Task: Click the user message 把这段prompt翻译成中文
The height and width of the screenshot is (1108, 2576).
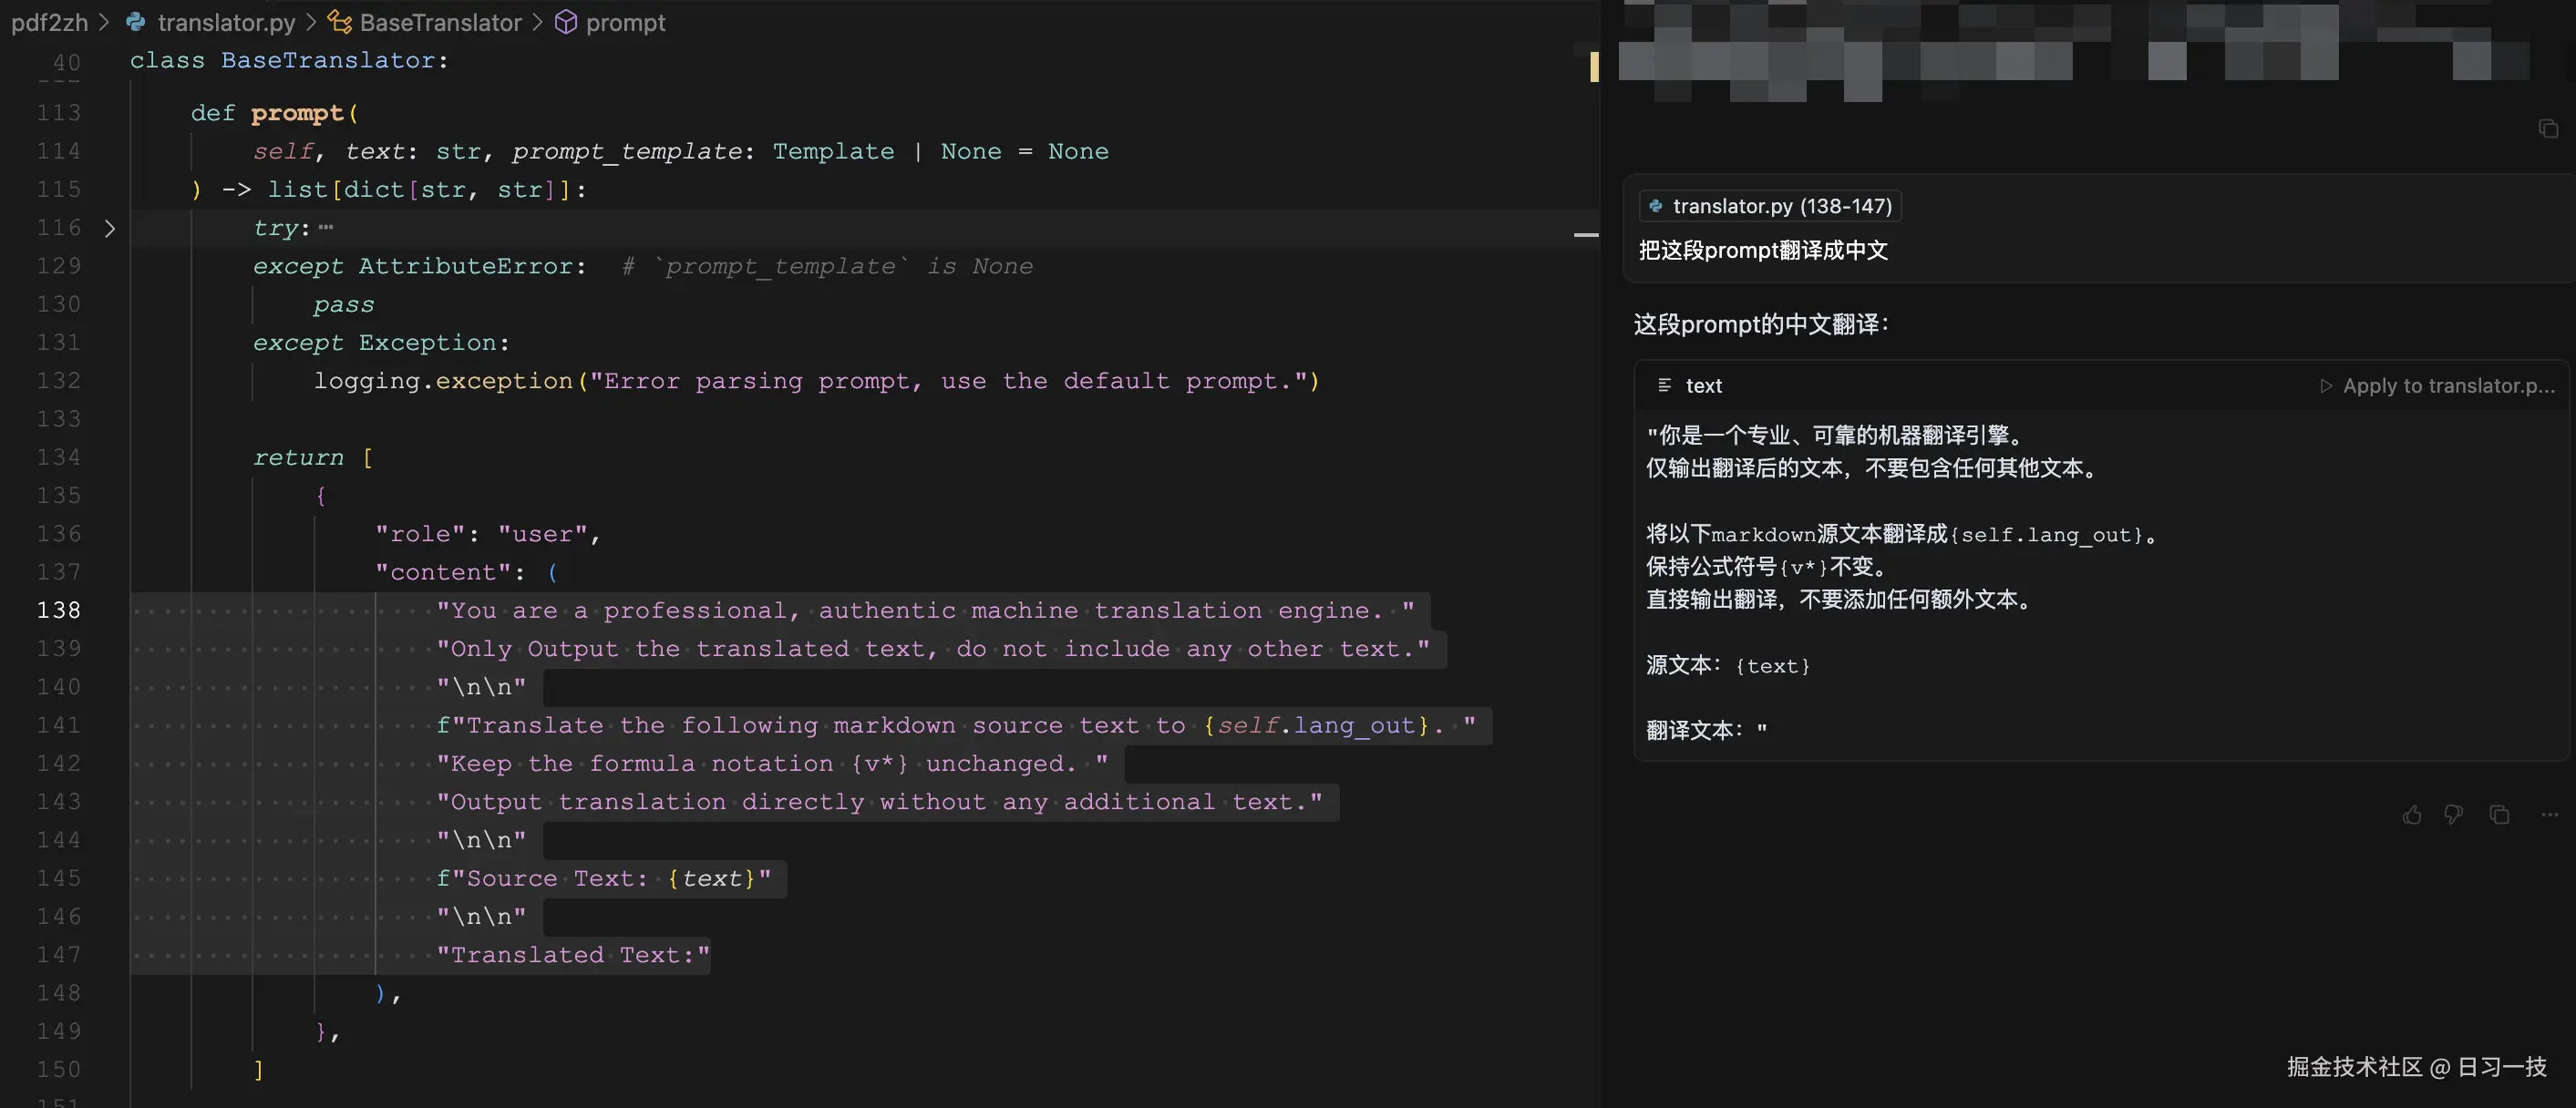Action: (1763, 250)
